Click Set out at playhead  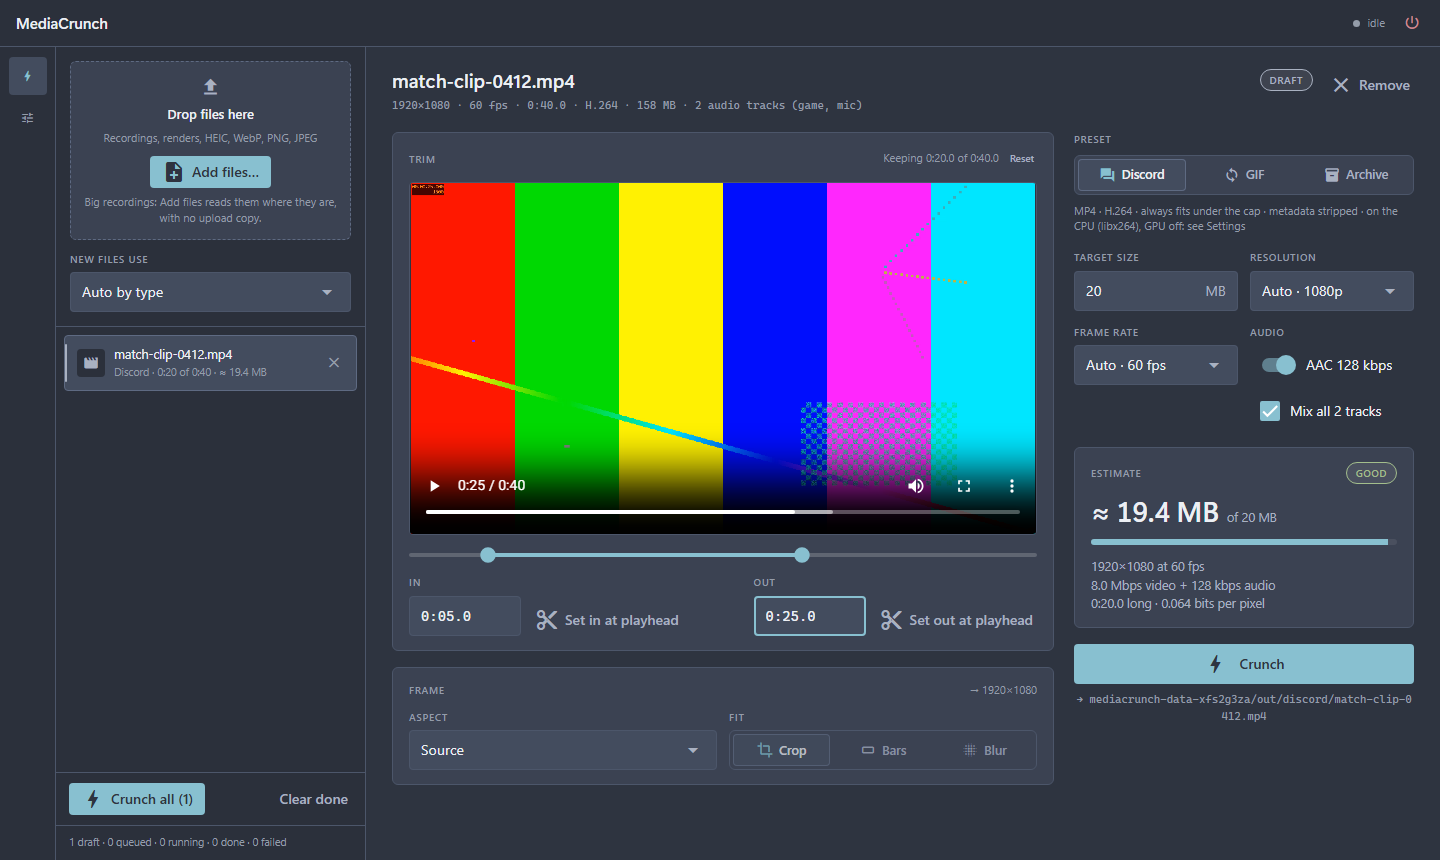coord(956,620)
